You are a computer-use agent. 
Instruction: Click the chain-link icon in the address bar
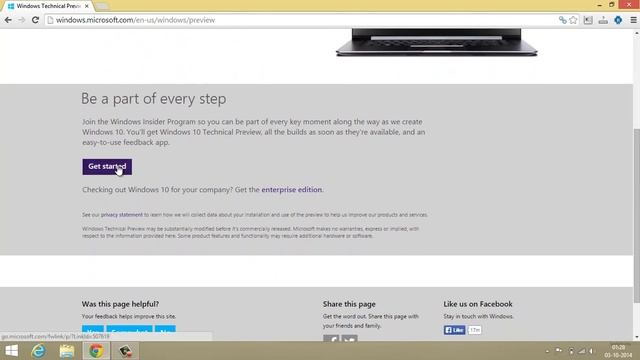tap(562, 20)
